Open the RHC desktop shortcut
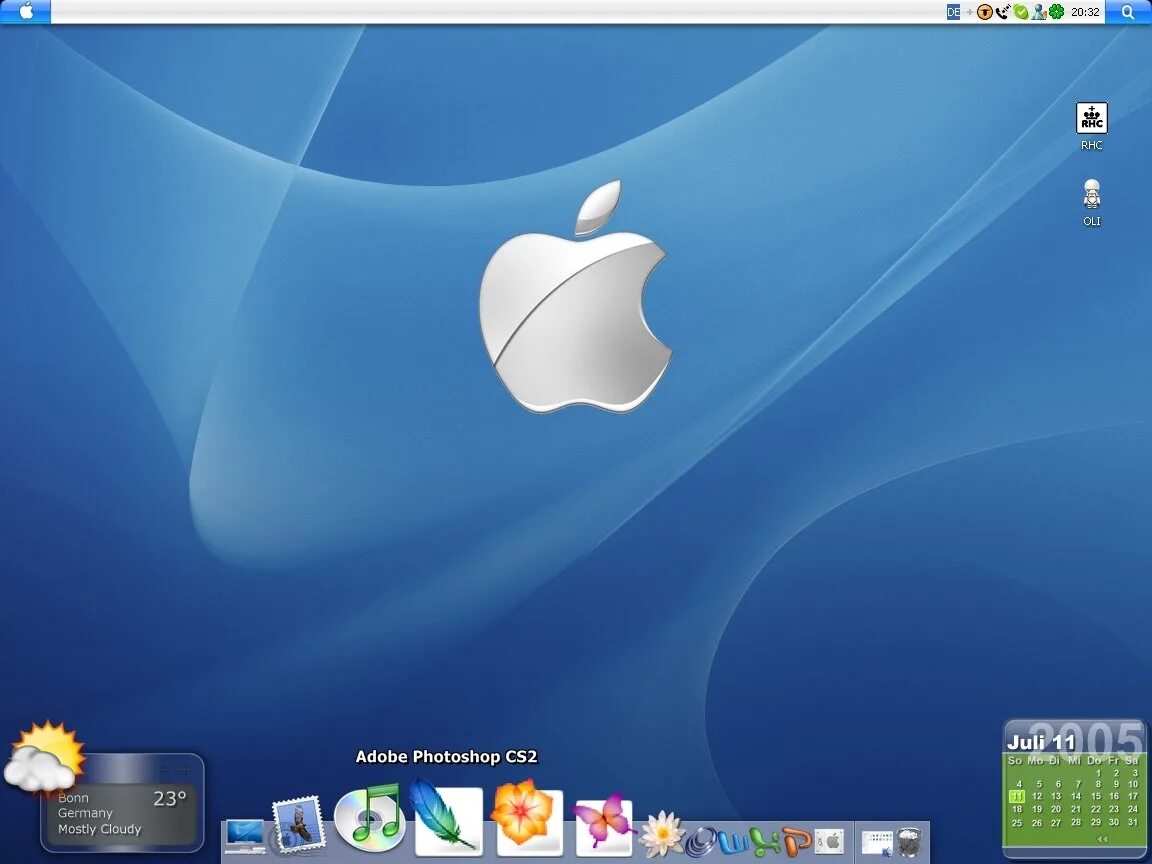Screen dimensions: 1152x864 coord(1092,126)
